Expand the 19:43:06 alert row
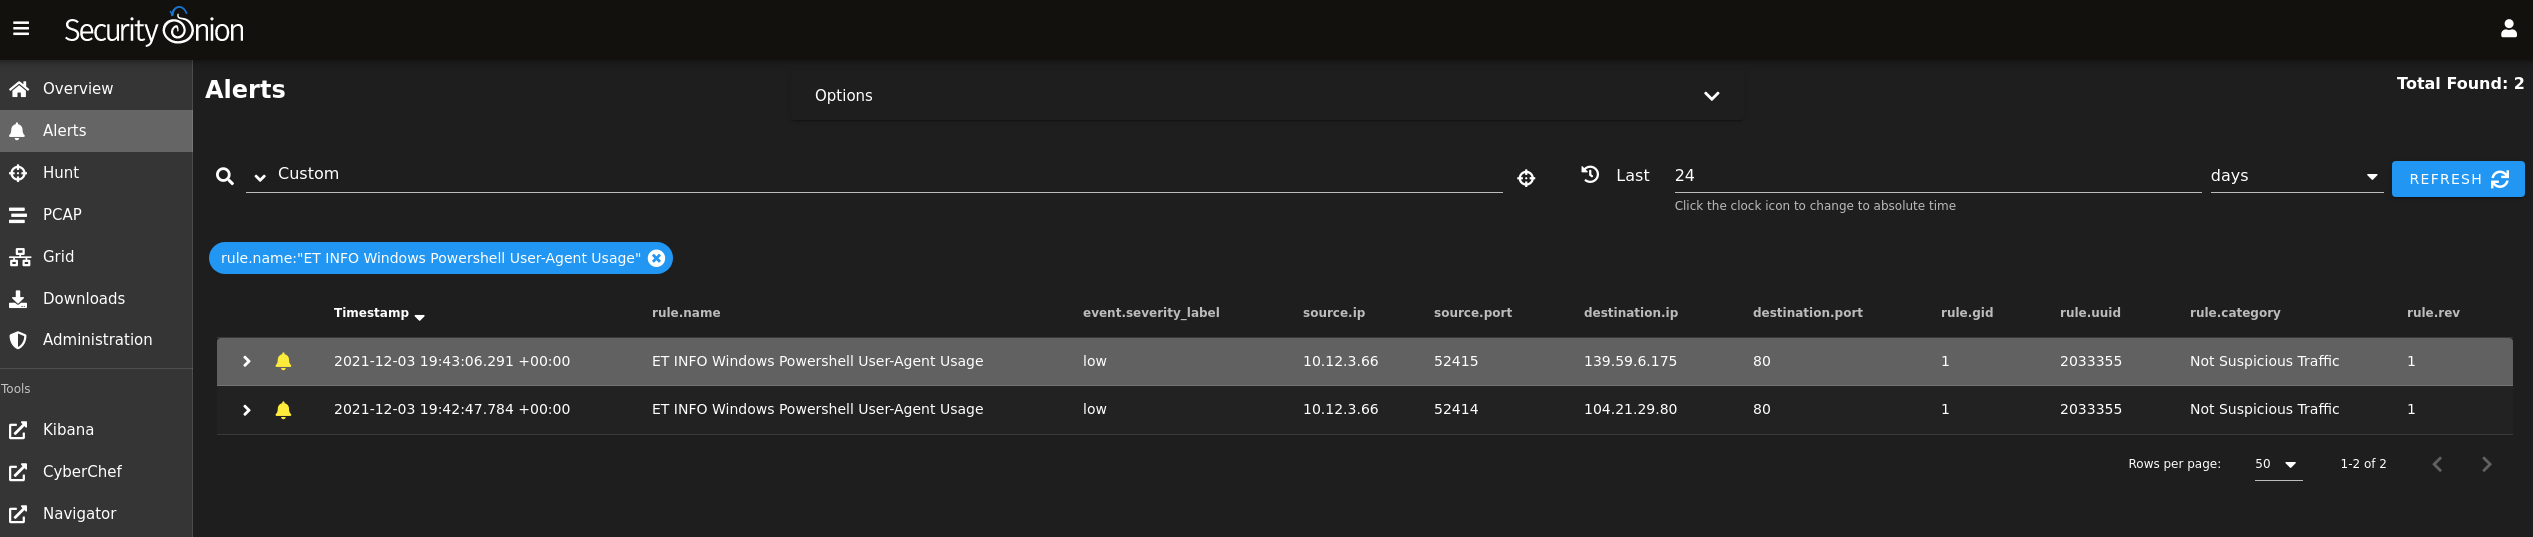Viewport: 2533px width, 537px height. (x=247, y=361)
